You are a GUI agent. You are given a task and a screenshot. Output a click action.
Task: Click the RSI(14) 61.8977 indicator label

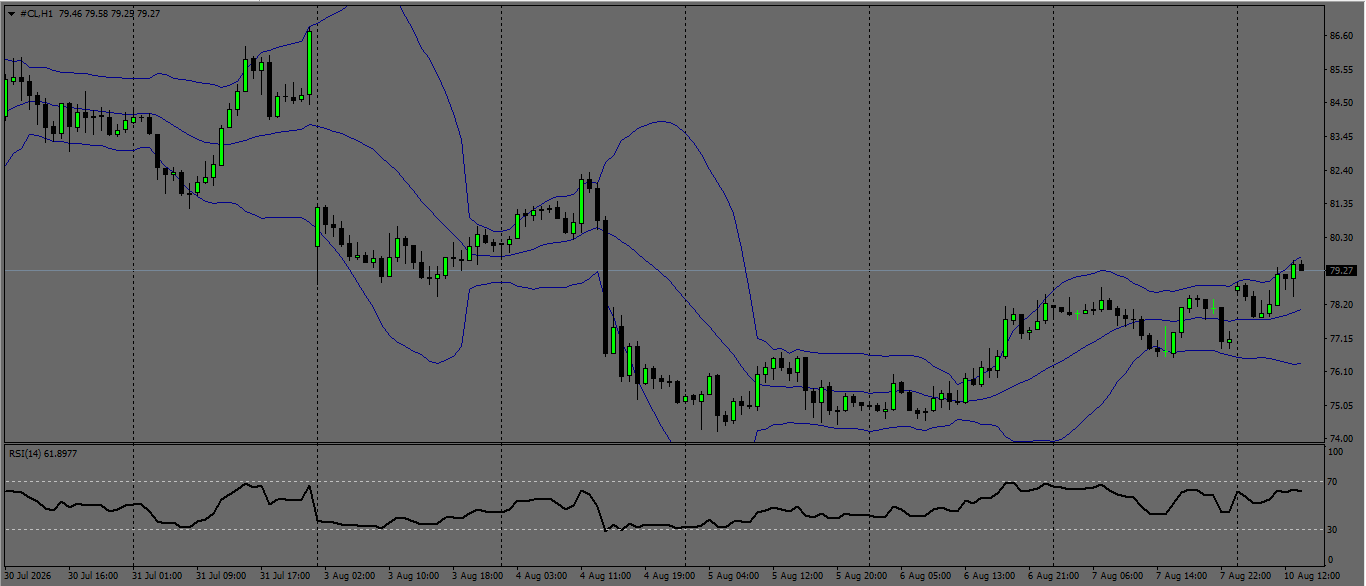43,454
